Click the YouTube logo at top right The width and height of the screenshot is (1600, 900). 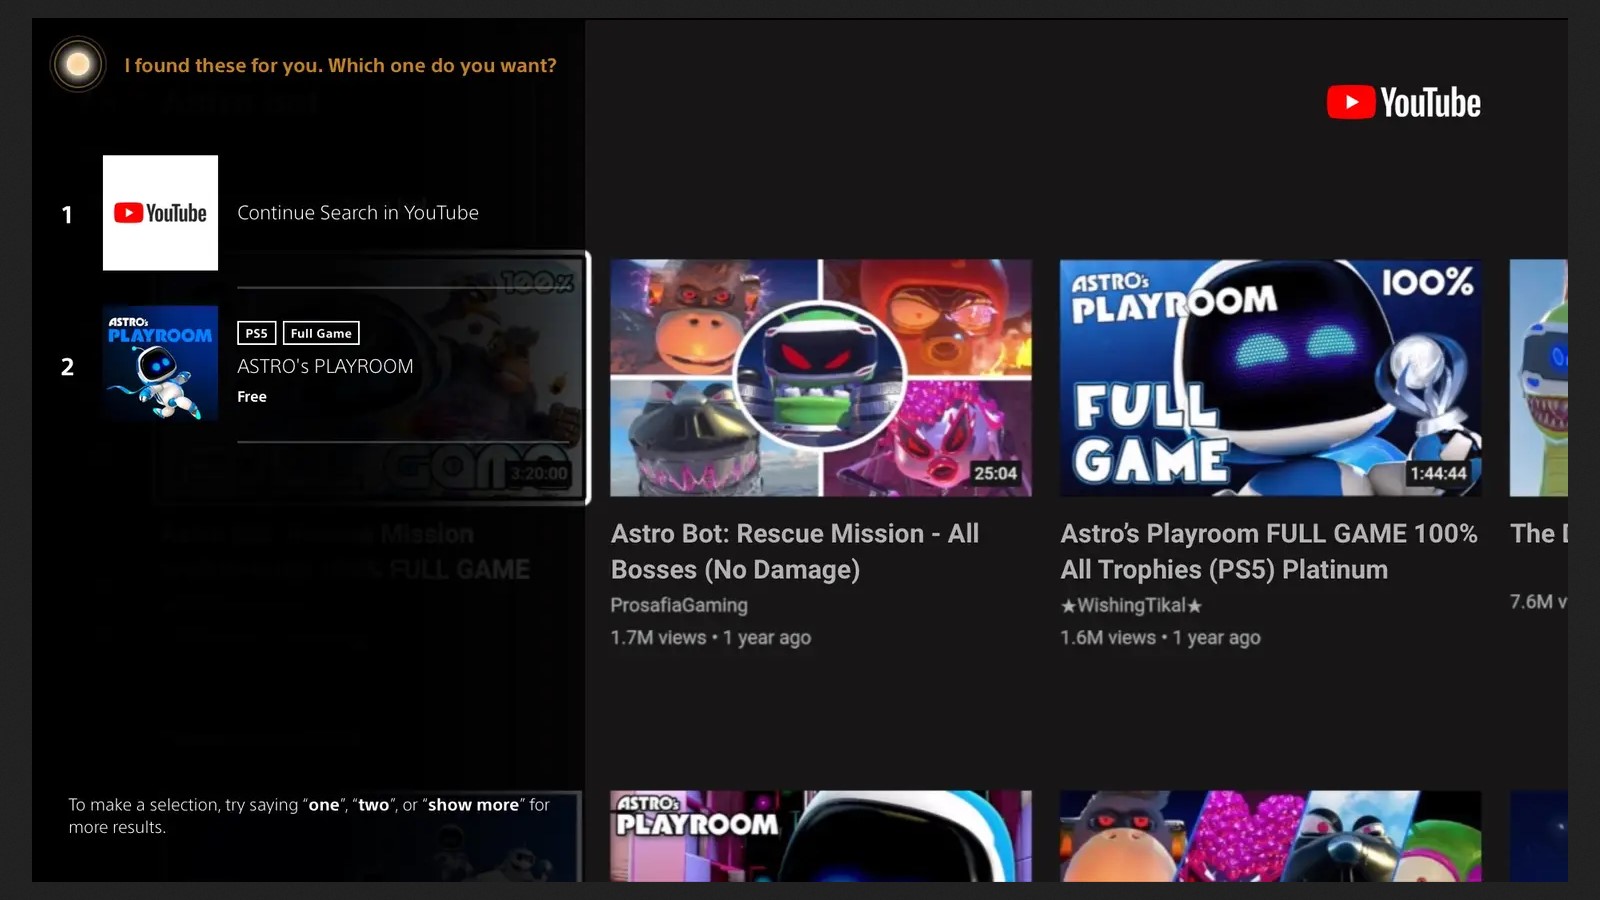1404,103
